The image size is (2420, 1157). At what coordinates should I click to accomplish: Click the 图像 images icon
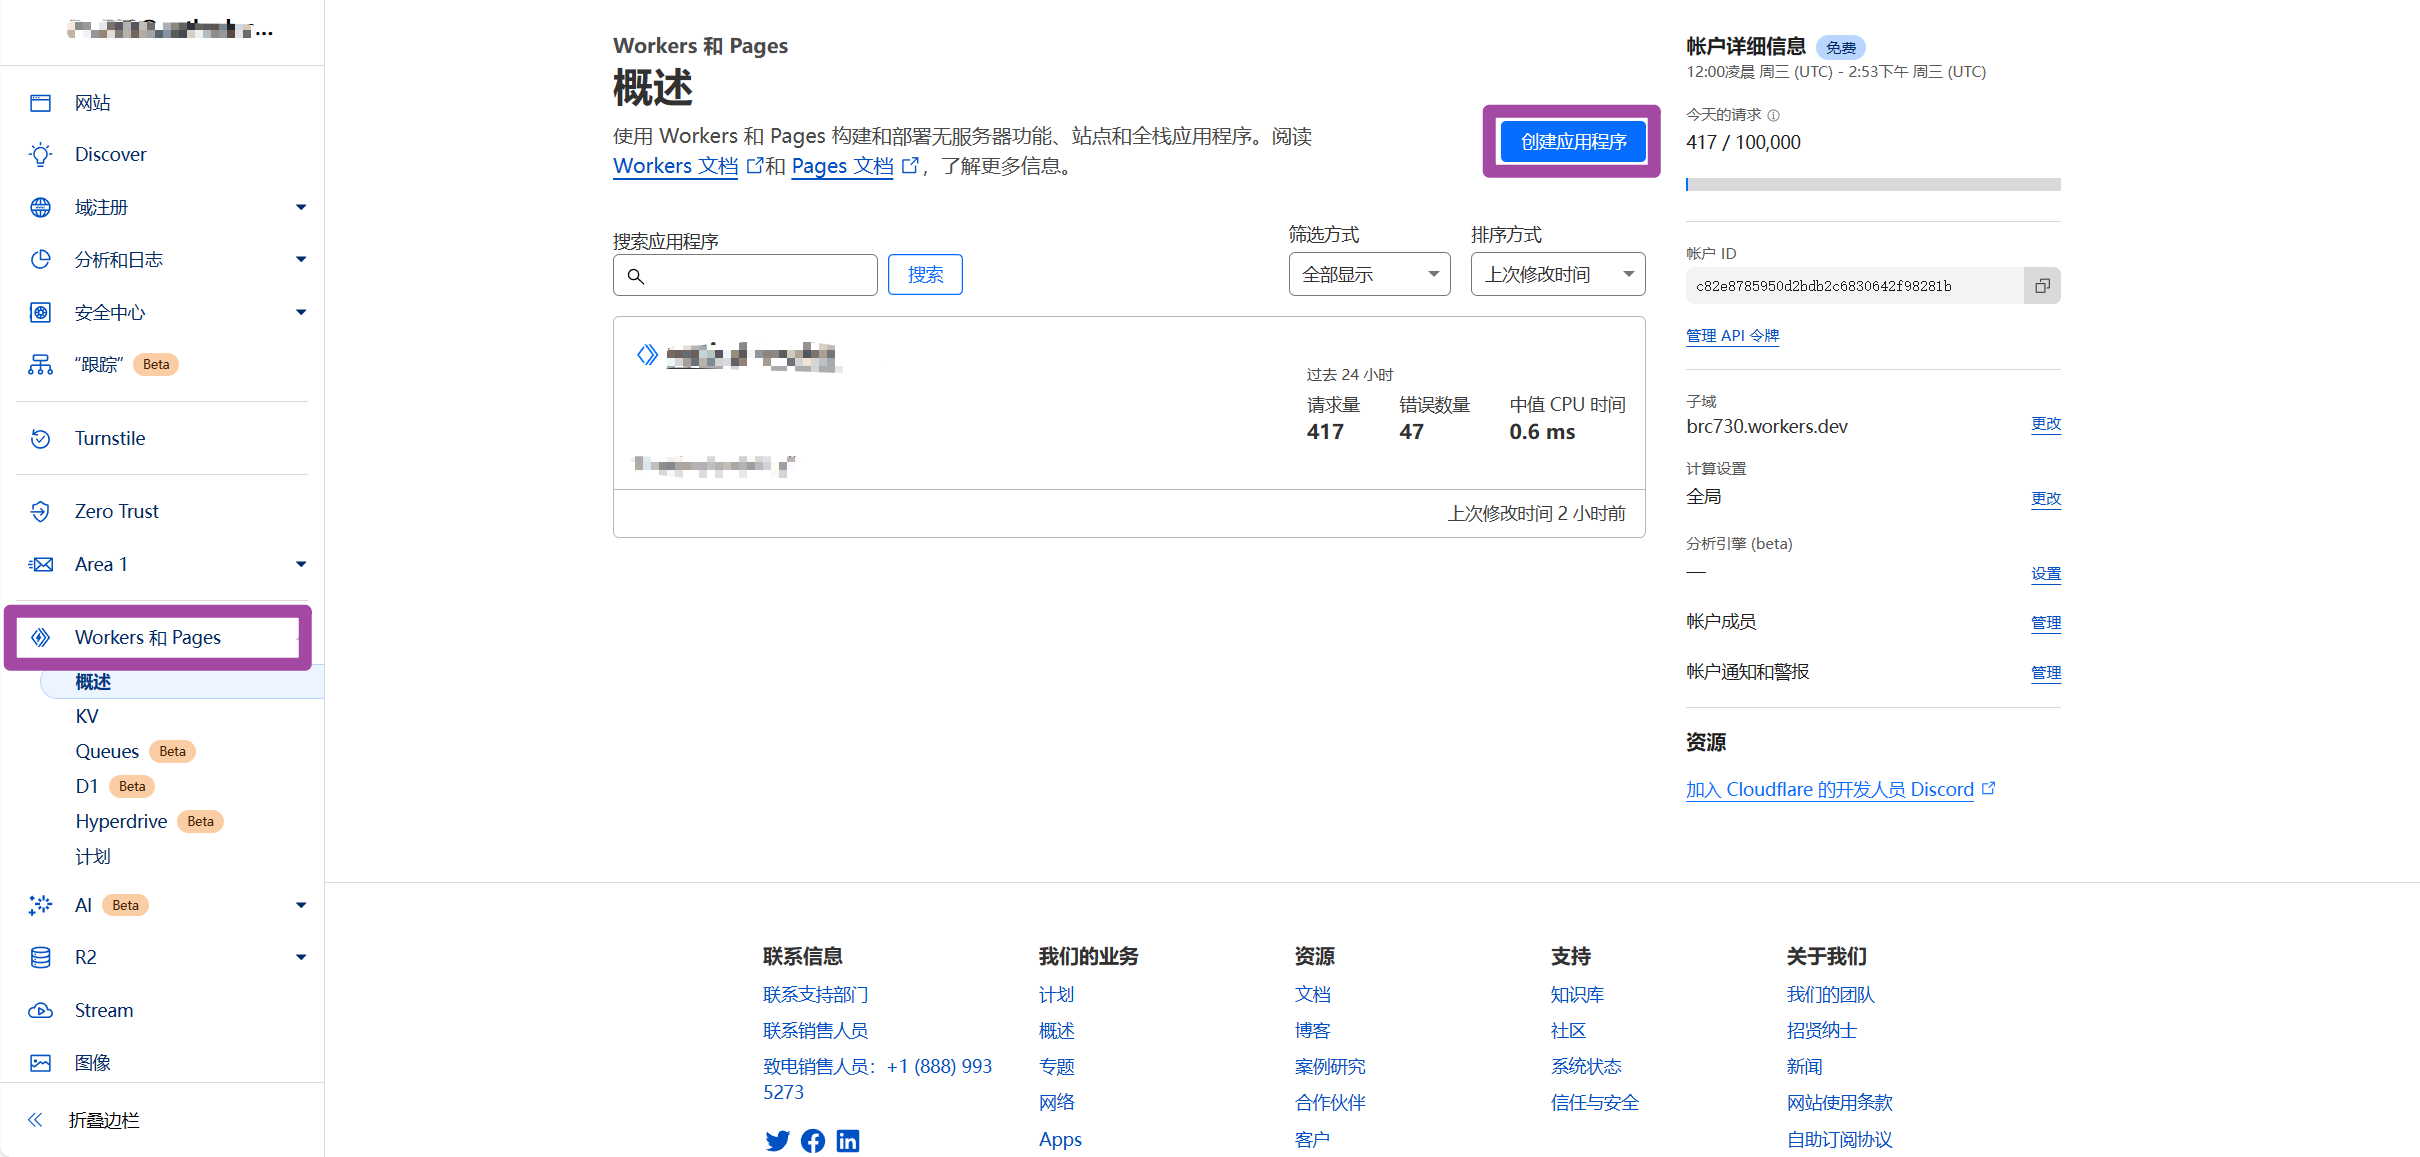point(40,1062)
